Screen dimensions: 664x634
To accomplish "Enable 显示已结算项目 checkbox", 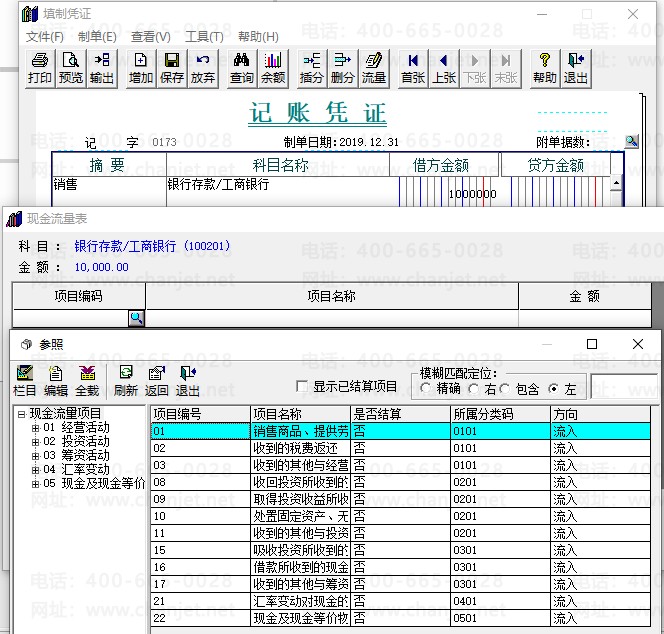I will pos(303,387).
